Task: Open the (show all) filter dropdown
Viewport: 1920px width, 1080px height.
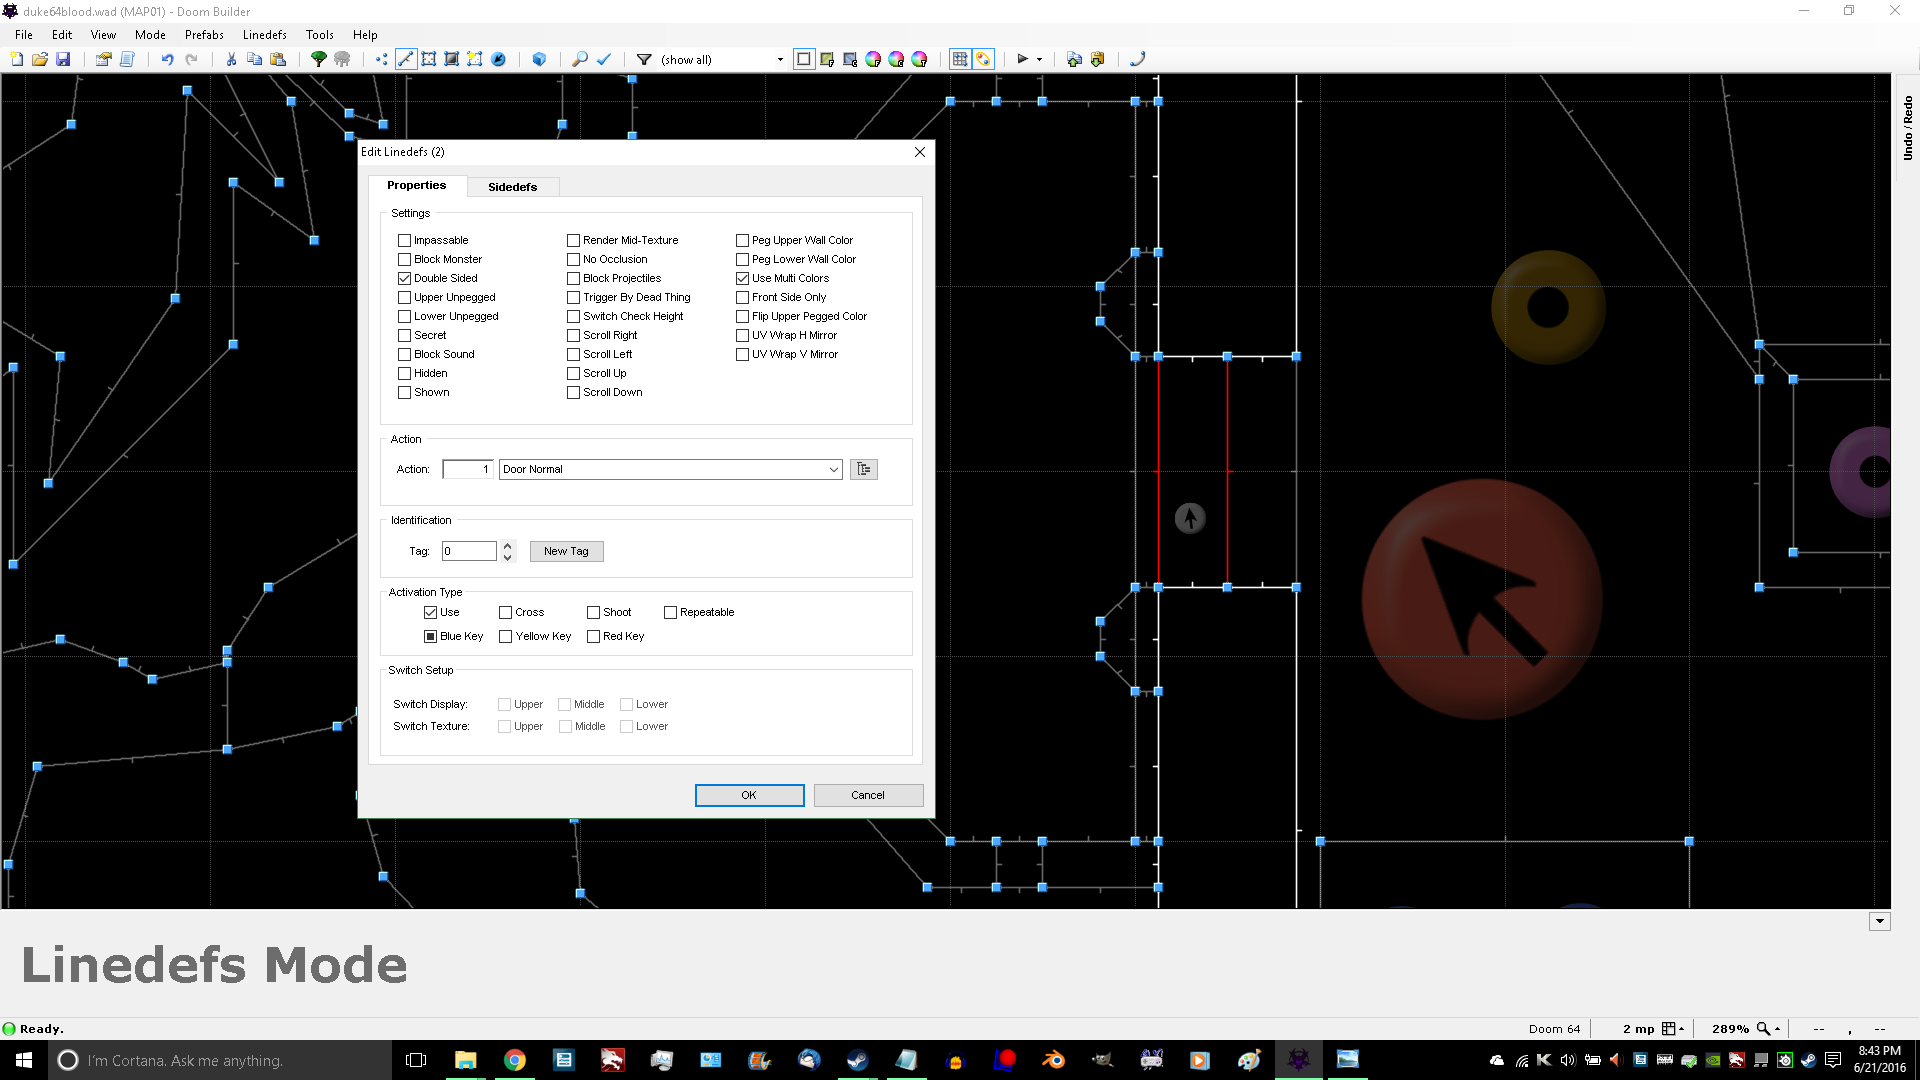Action: coord(780,60)
